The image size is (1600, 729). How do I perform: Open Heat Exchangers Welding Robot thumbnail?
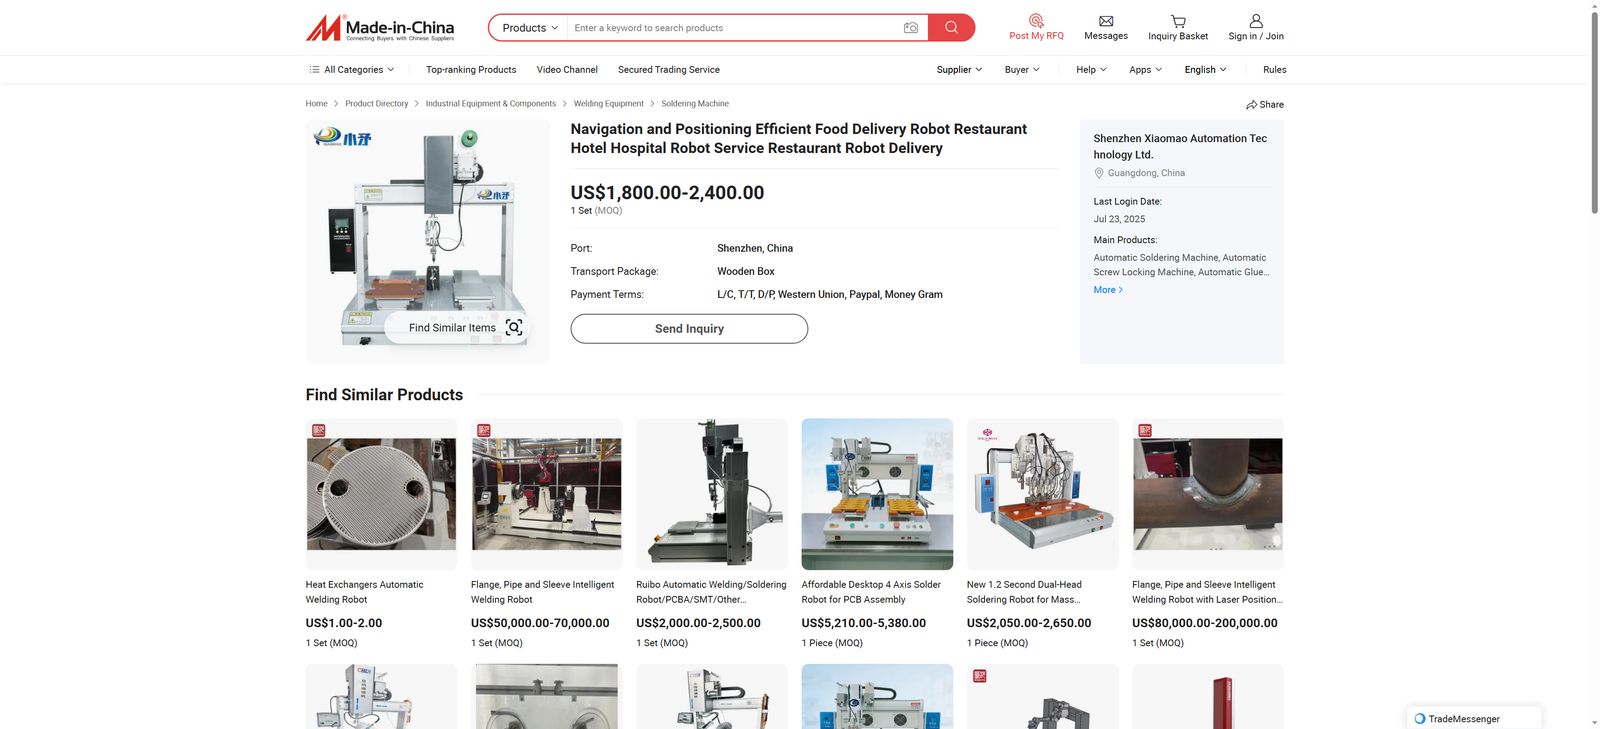click(x=381, y=494)
